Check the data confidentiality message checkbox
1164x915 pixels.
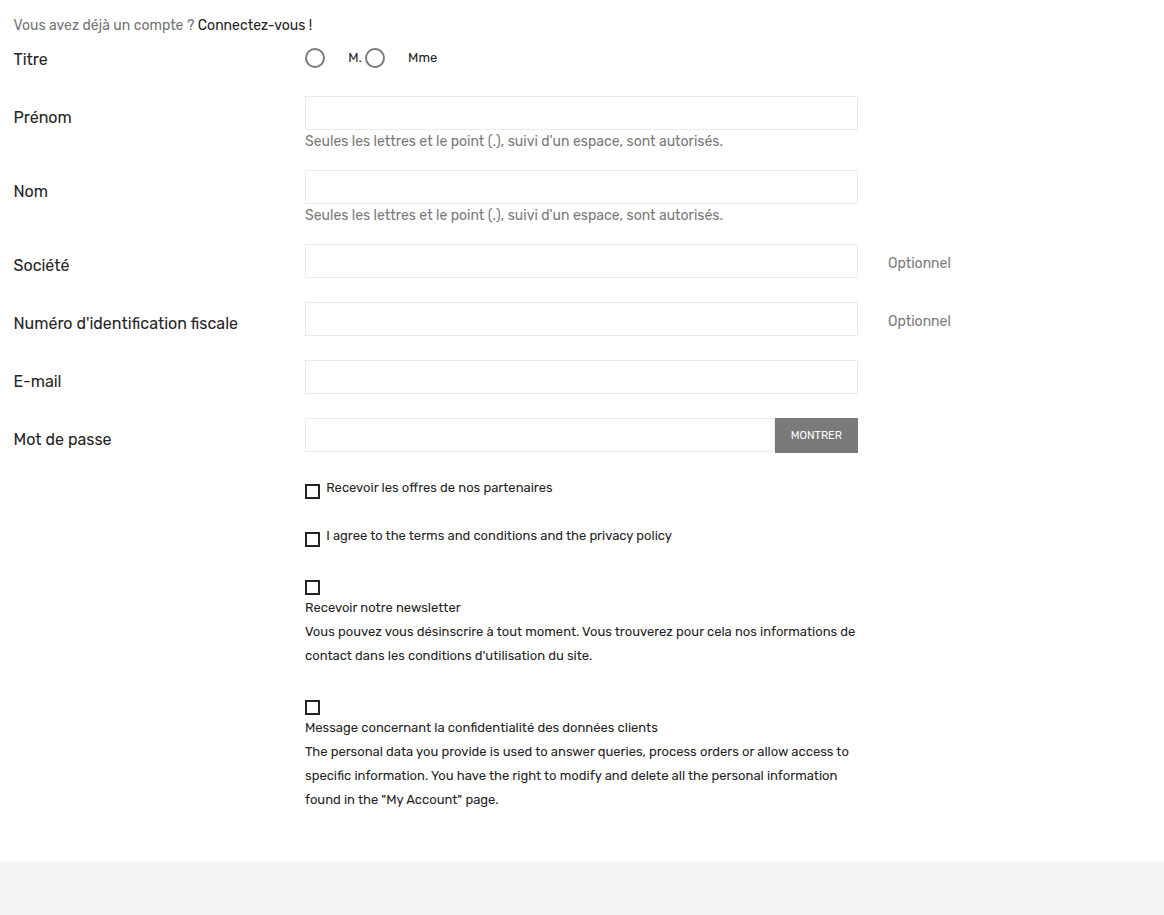click(x=313, y=707)
